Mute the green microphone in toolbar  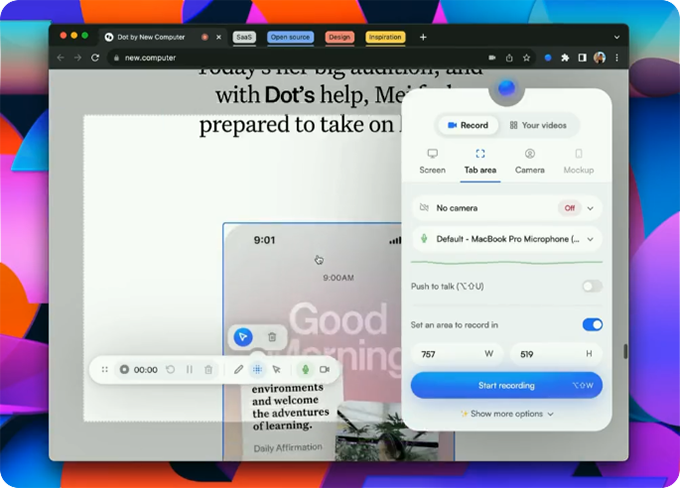[305, 370]
